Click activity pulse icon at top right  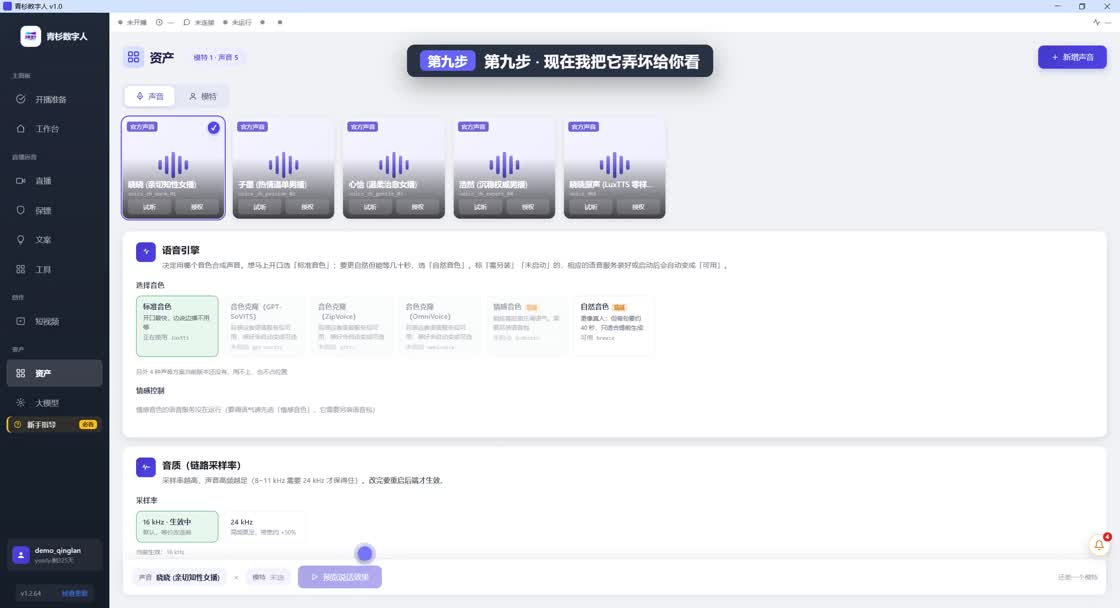(1096, 22)
